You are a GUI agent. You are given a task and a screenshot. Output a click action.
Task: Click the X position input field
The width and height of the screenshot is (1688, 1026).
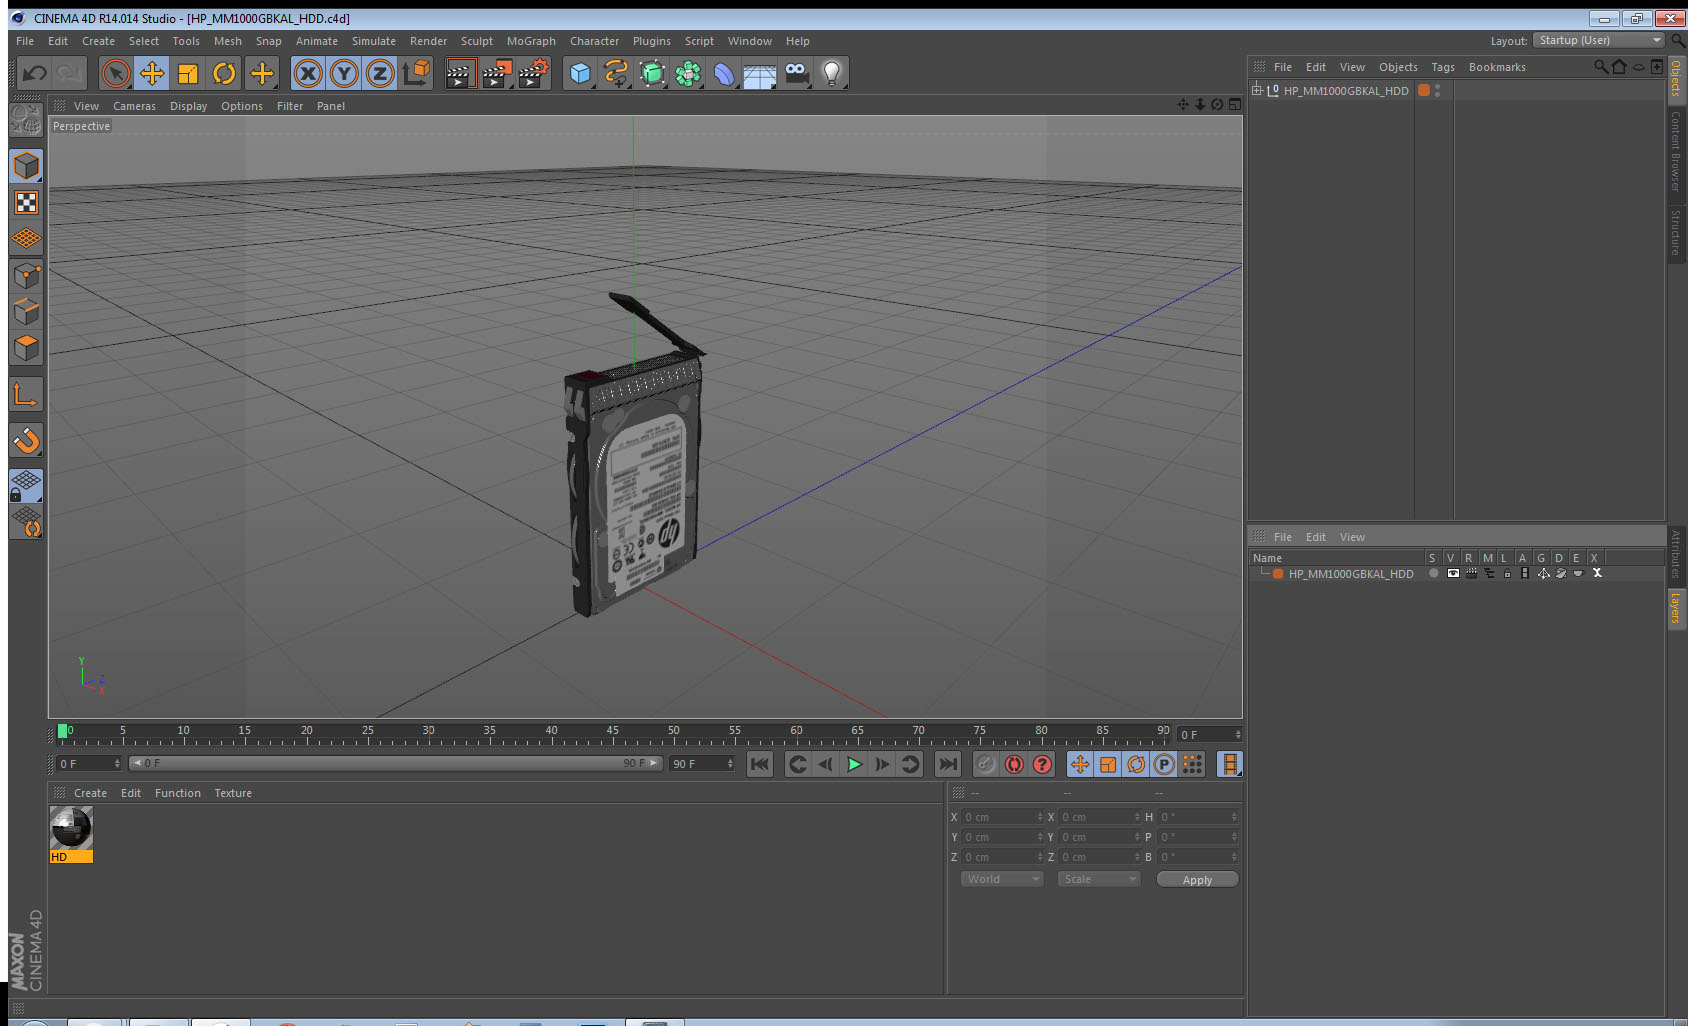click(1002, 817)
